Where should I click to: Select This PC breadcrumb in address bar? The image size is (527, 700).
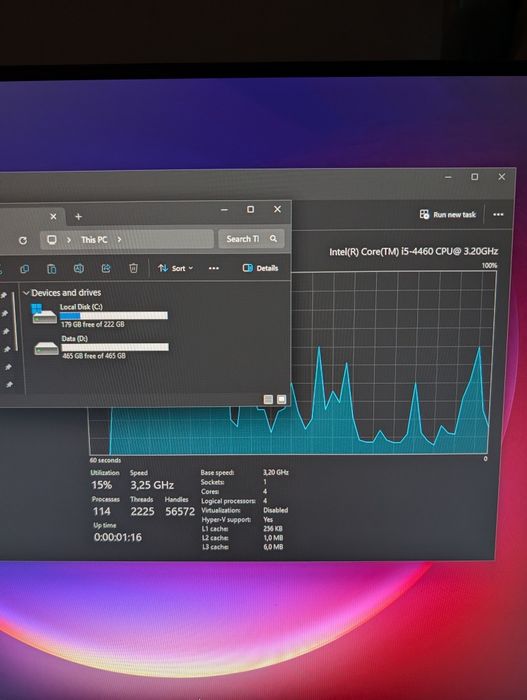pyautogui.click(x=94, y=240)
